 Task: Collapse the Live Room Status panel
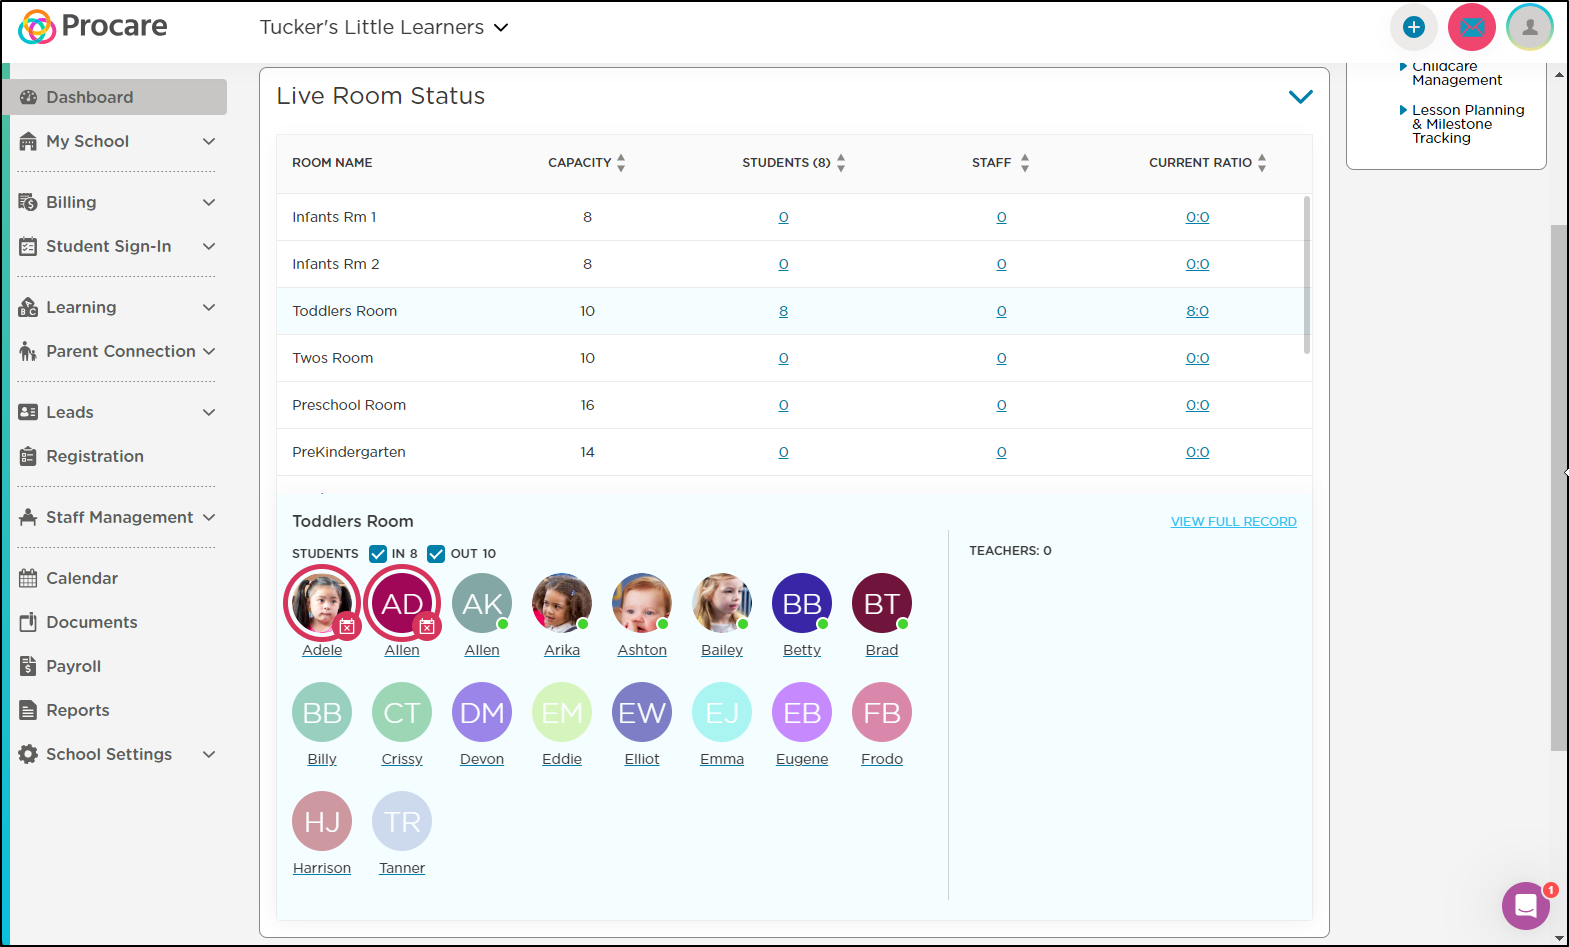click(x=1300, y=97)
